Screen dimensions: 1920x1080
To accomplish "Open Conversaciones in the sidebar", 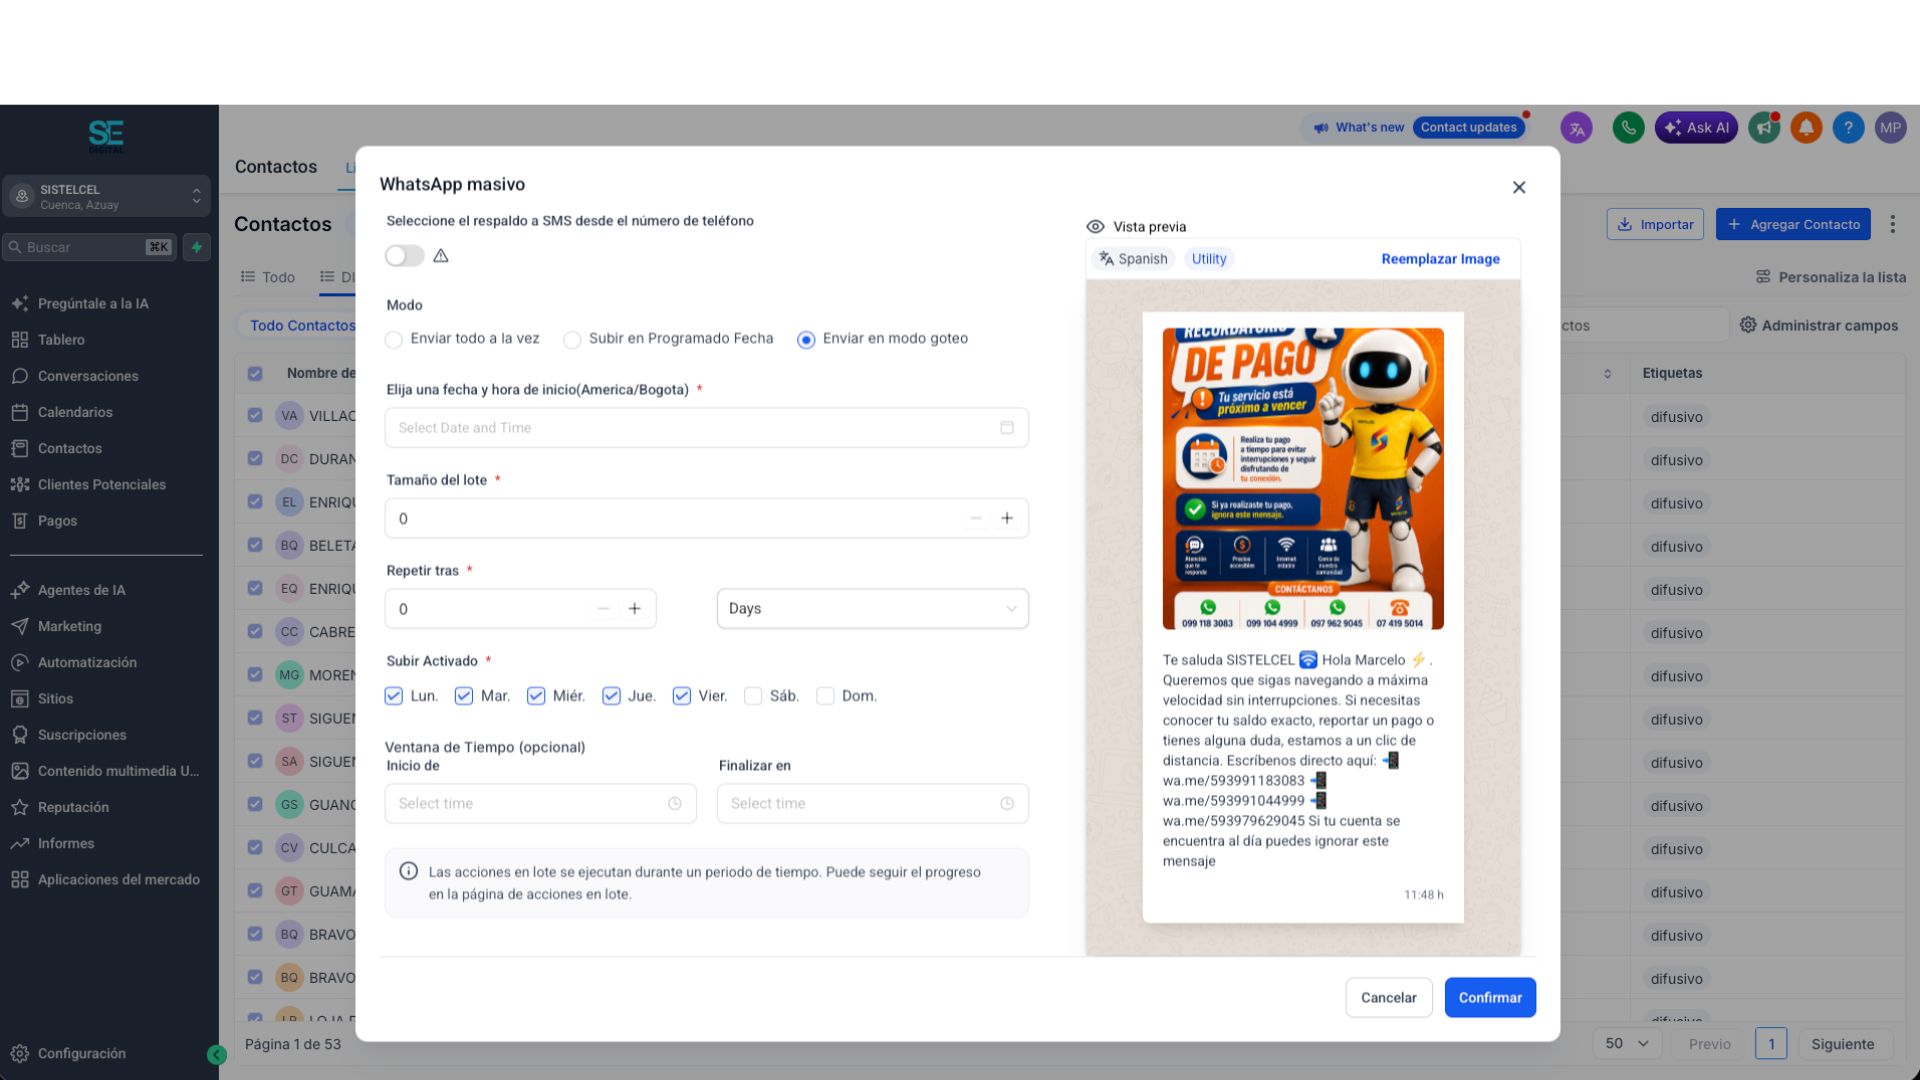I will pyautogui.click(x=88, y=376).
